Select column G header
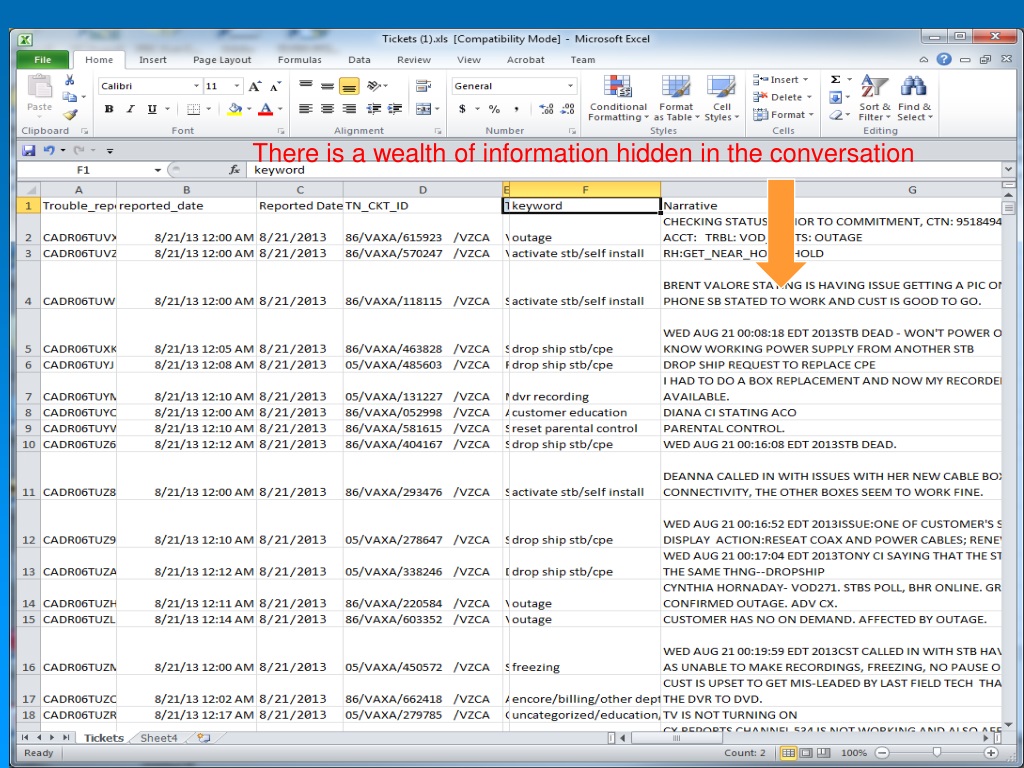 (912, 189)
